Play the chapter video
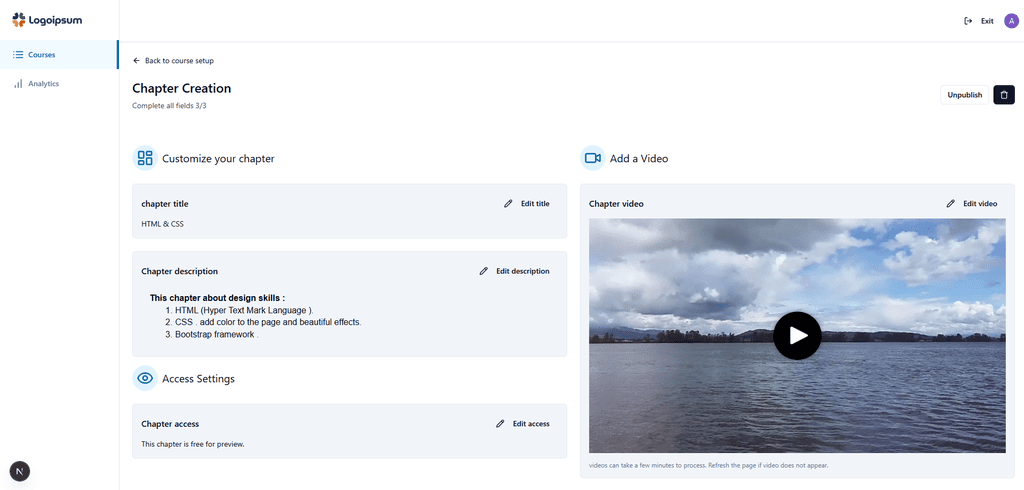Screen dimensions: 1024x490 pyautogui.click(x=797, y=335)
